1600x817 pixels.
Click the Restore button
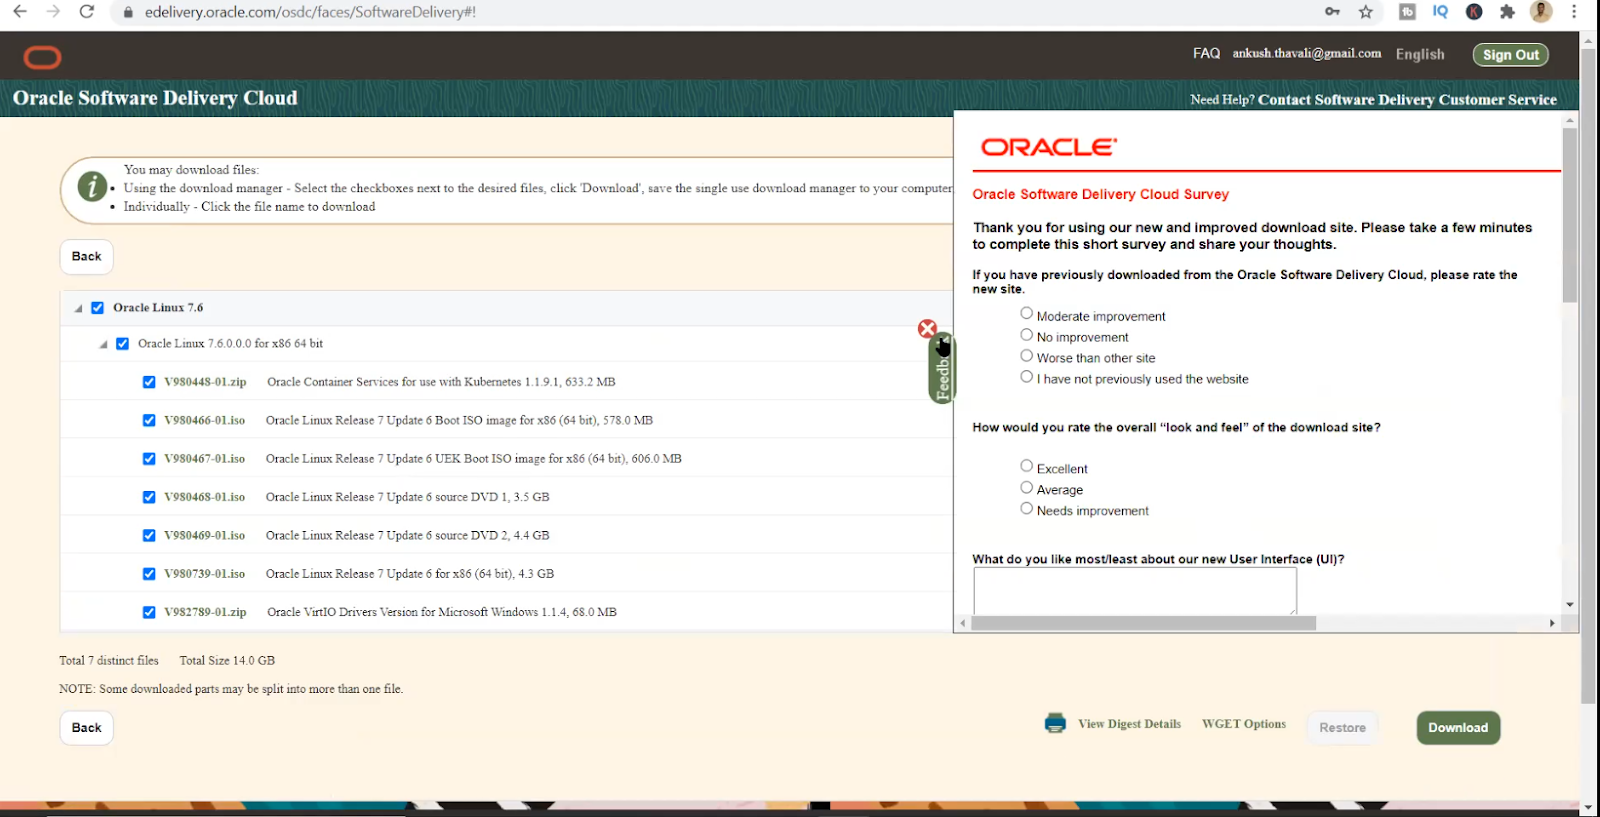coord(1342,728)
